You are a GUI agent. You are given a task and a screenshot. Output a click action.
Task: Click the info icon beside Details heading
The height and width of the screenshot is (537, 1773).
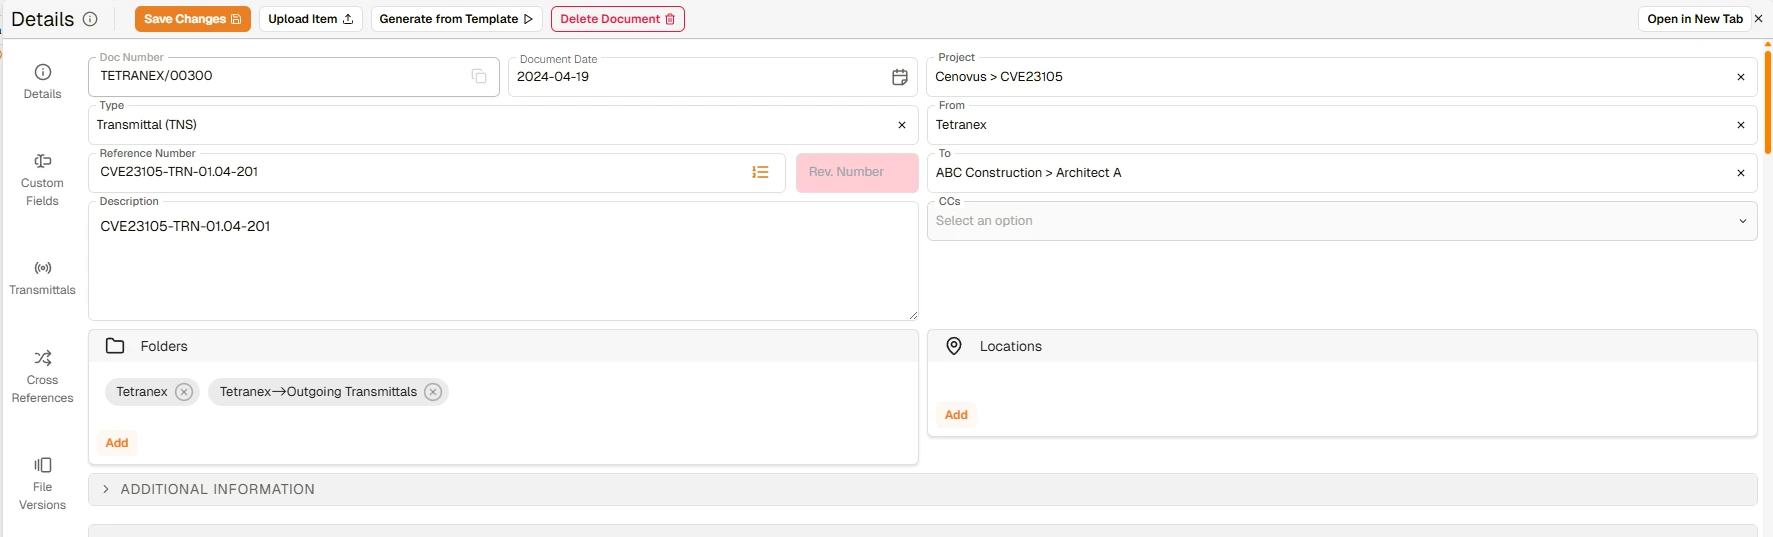90,19
